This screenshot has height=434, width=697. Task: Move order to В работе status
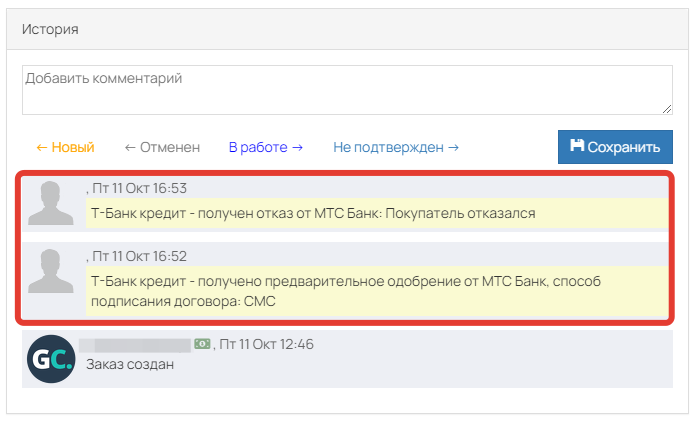(x=266, y=147)
